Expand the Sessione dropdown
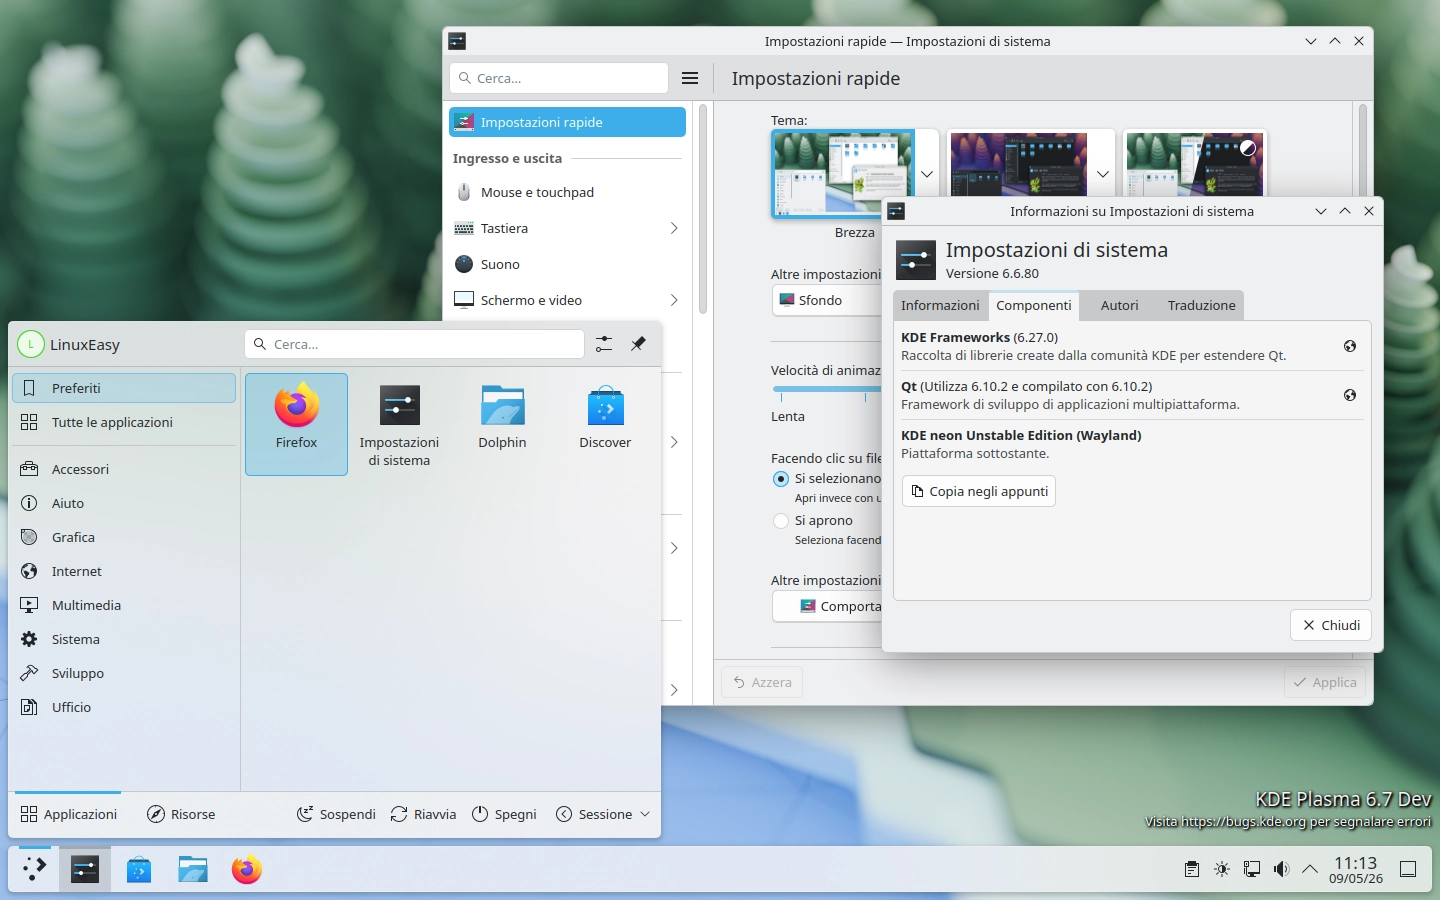Image resolution: width=1440 pixels, height=900 pixels. [603, 814]
